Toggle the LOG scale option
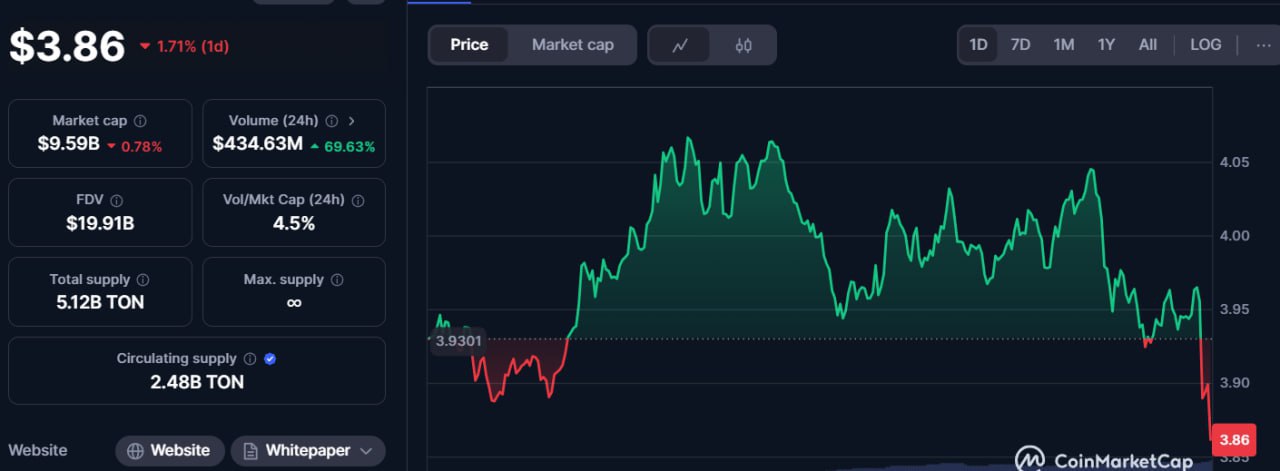The width and height of the screenshot is (1280, 471). coord(1205,45)
